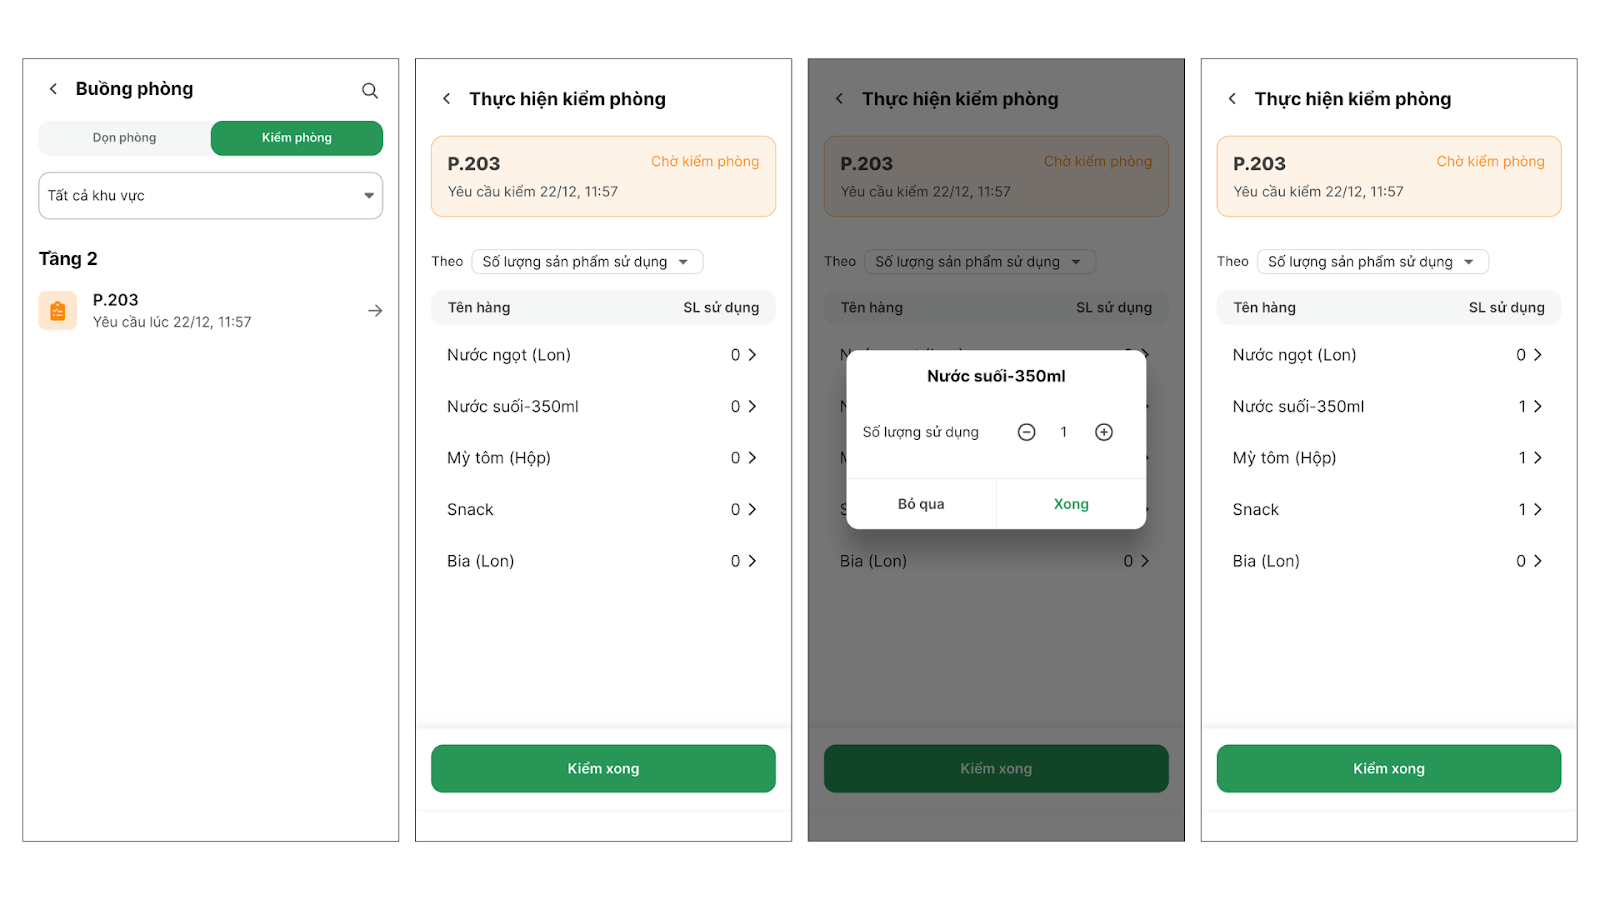
Task: Click the SL sử dụng column header
Action: (721, 308)
